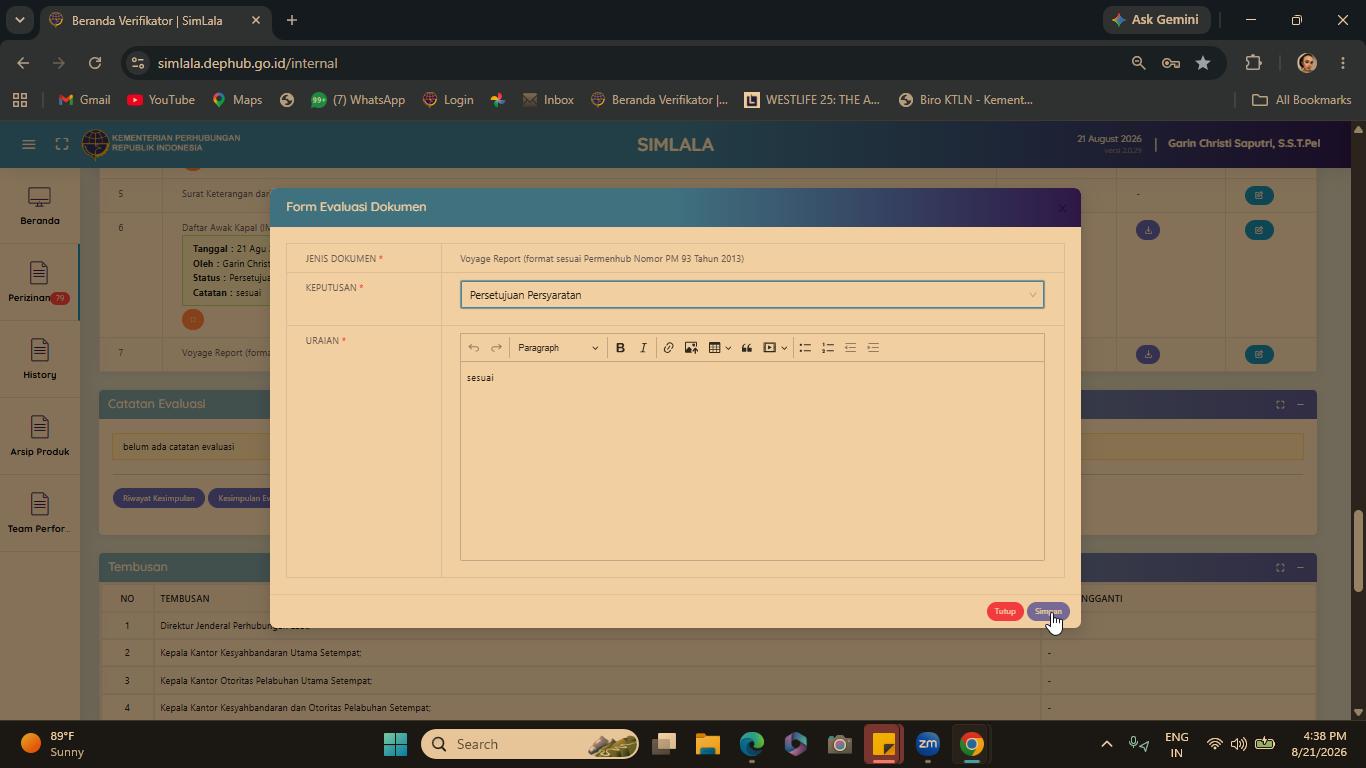
Task: Click inside the Uraian text area
Action: coord(752,460)
